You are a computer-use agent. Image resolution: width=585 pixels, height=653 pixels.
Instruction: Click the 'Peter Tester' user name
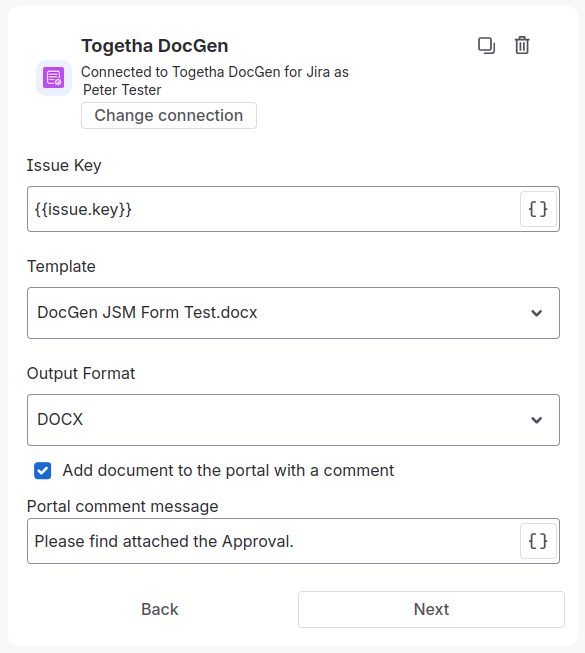122,90
